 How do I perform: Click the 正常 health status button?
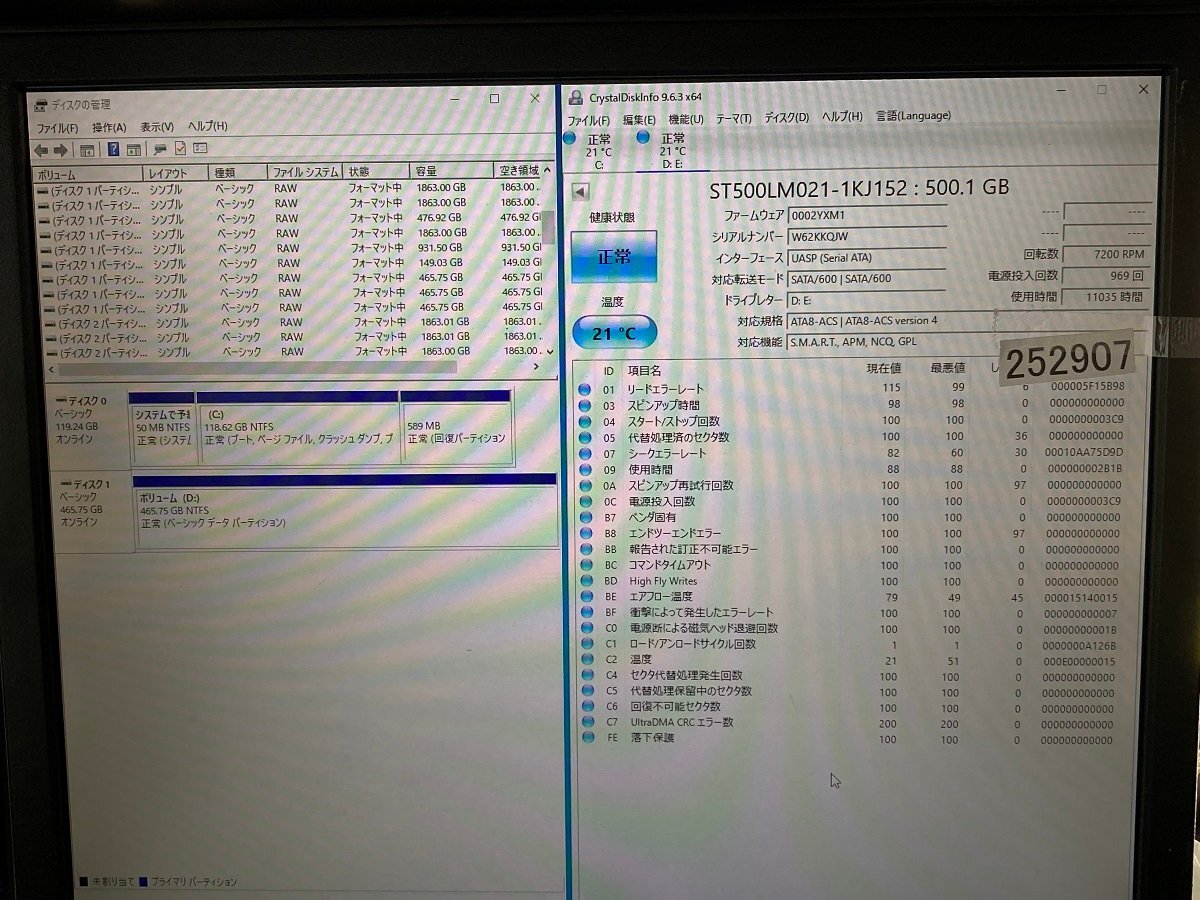(614, 256)
